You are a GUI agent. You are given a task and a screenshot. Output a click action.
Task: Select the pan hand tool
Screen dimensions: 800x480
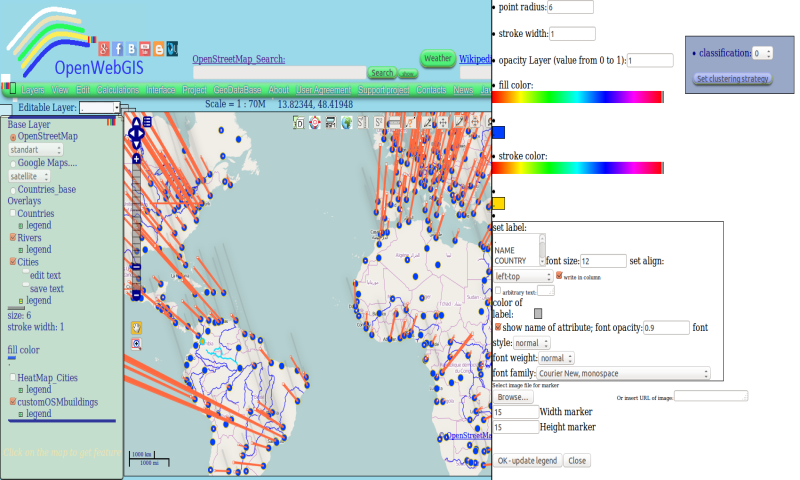click(x=136, y=327)
